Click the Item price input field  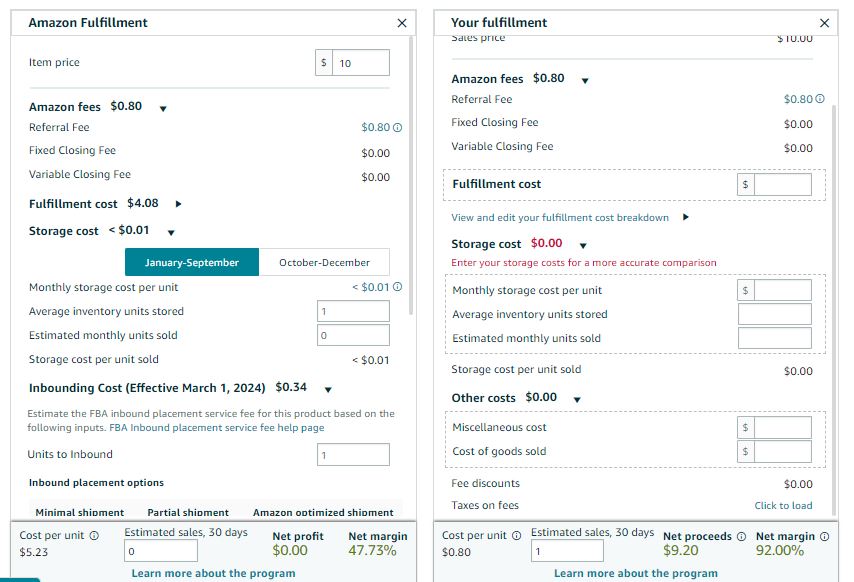tap(360, 62)
